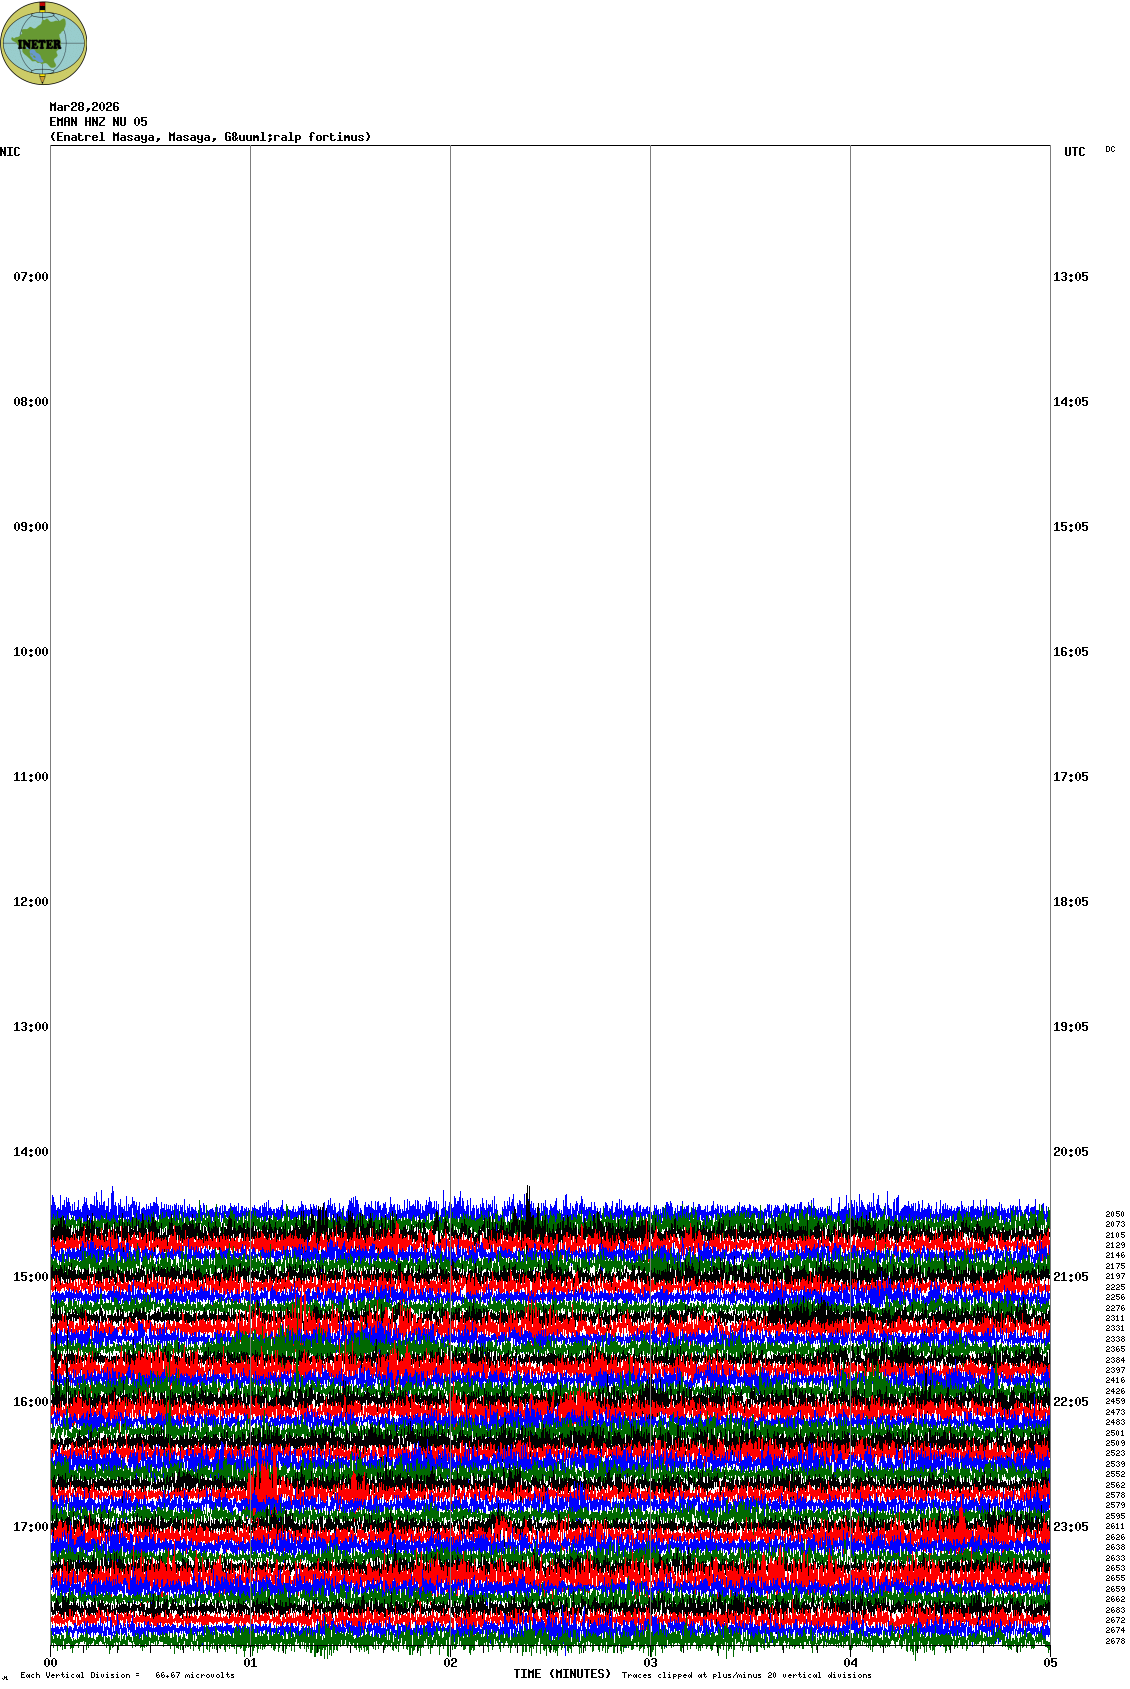Click the Each Vertical Division scale note

127,1675
